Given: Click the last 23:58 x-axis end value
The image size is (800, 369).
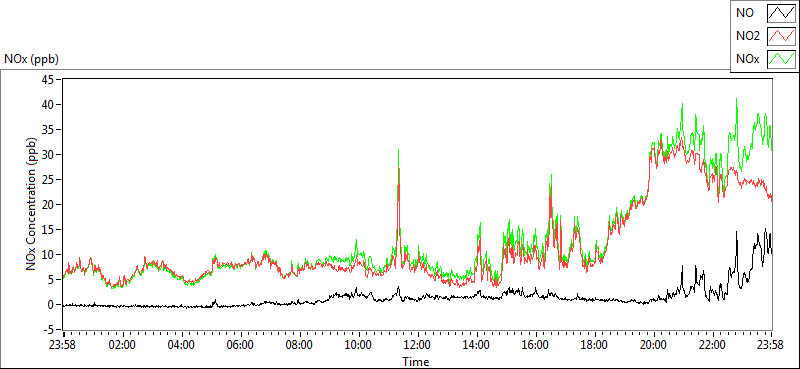Looking at the screenshot, I should [771, 344].
